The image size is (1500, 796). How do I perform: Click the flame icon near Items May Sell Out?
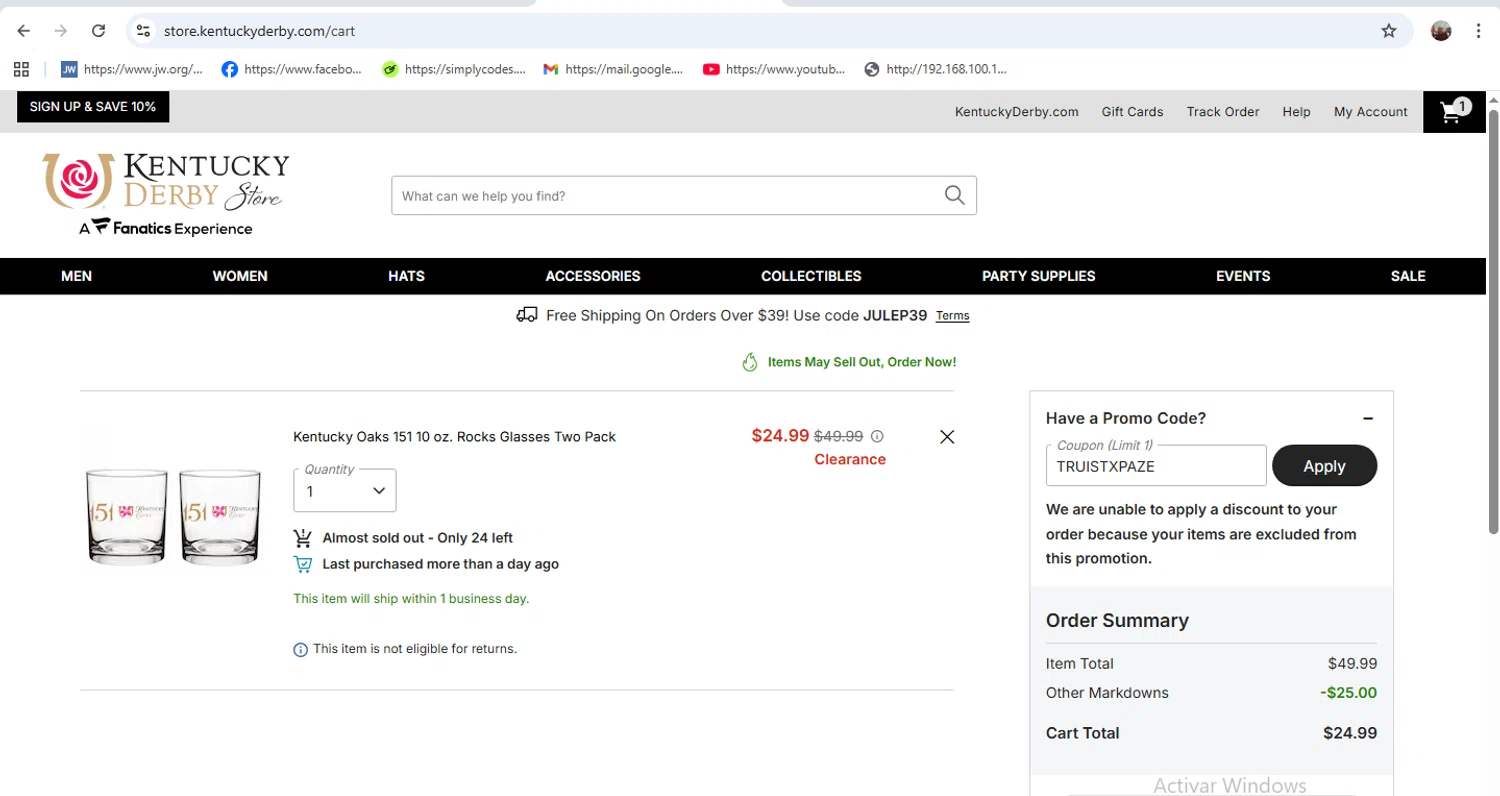click(750, 362)
